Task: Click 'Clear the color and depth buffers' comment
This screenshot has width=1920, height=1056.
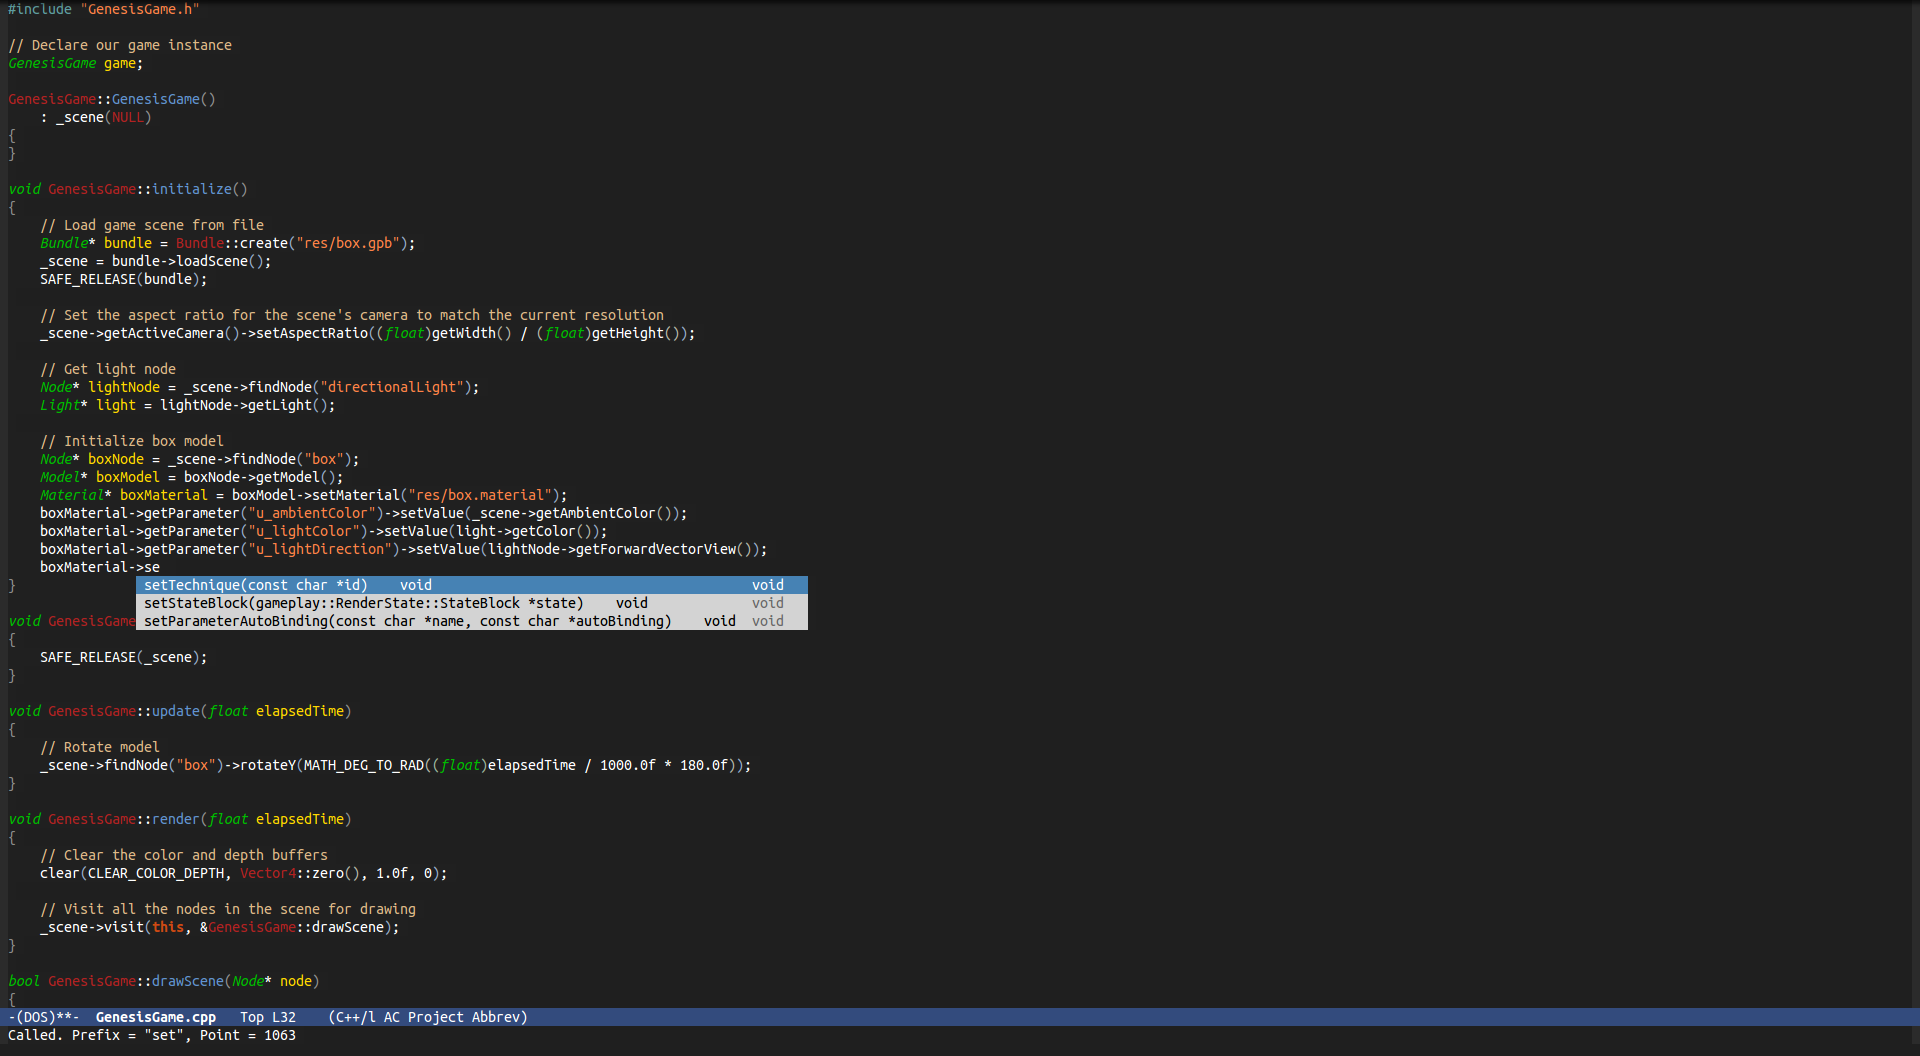Action: (x=184, y=855)
